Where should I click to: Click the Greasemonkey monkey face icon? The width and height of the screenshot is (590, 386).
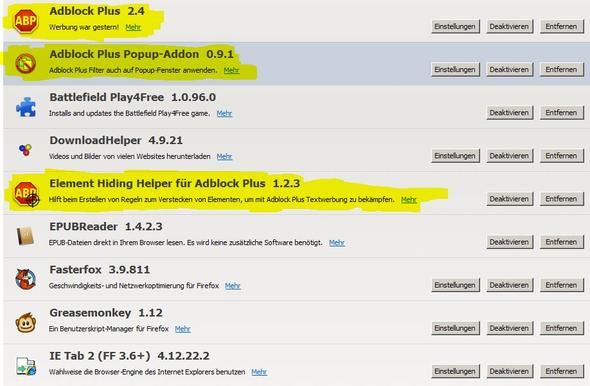[26, 322]
